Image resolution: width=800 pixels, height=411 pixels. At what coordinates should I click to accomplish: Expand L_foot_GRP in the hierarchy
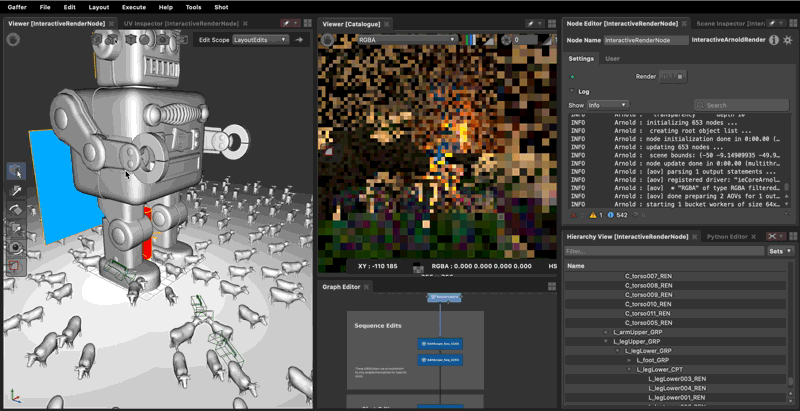pos(629,360)
